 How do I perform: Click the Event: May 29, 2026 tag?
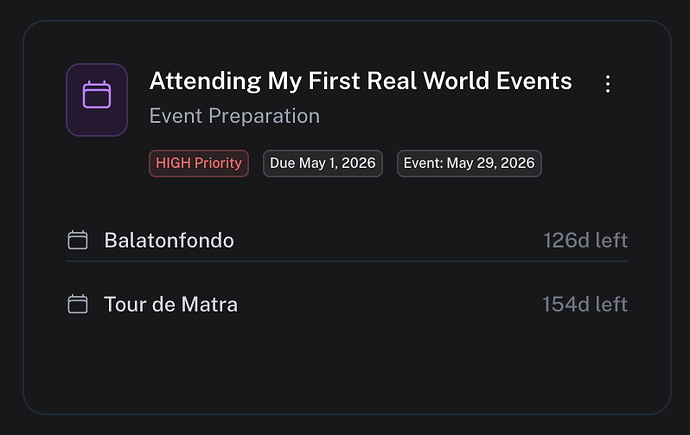(x=469, y=163)
